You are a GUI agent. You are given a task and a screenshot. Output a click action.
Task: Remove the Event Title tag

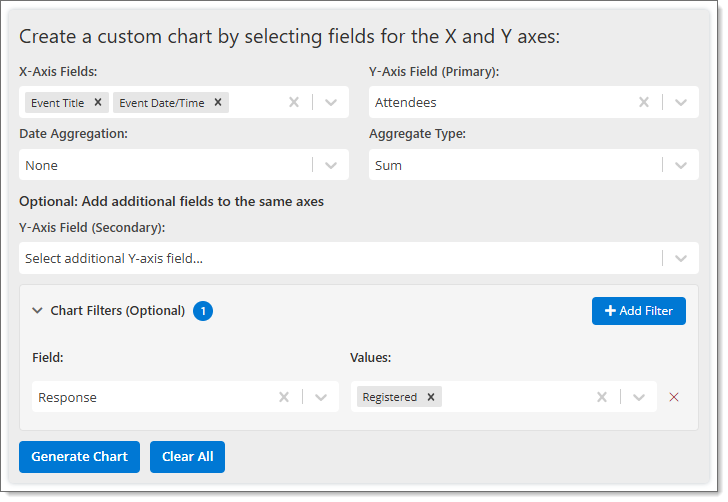[98, 102]
